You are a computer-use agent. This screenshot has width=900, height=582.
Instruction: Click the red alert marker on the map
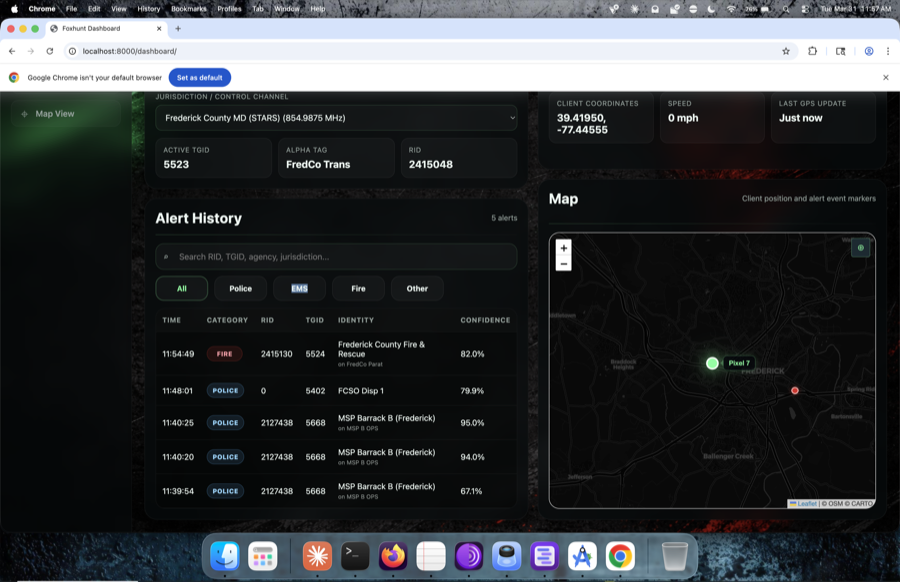coord(795,391)
